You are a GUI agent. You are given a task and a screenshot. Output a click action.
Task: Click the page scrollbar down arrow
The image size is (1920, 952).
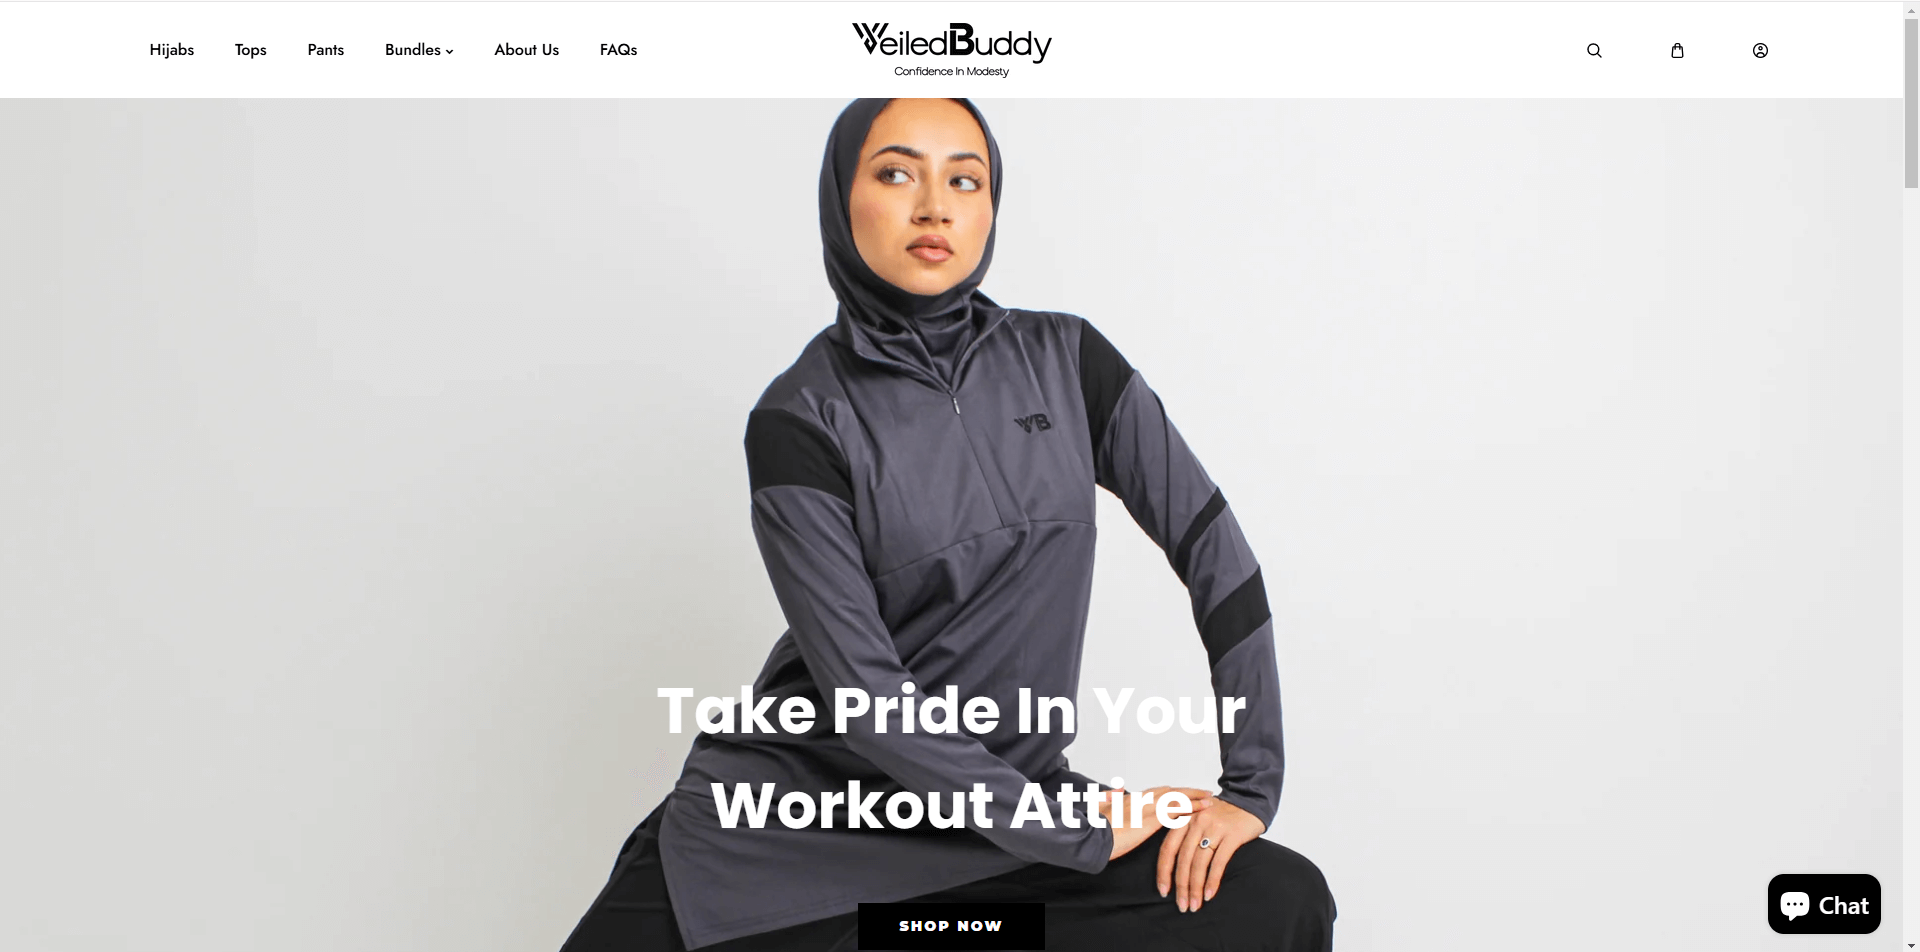pos(1911,945)
